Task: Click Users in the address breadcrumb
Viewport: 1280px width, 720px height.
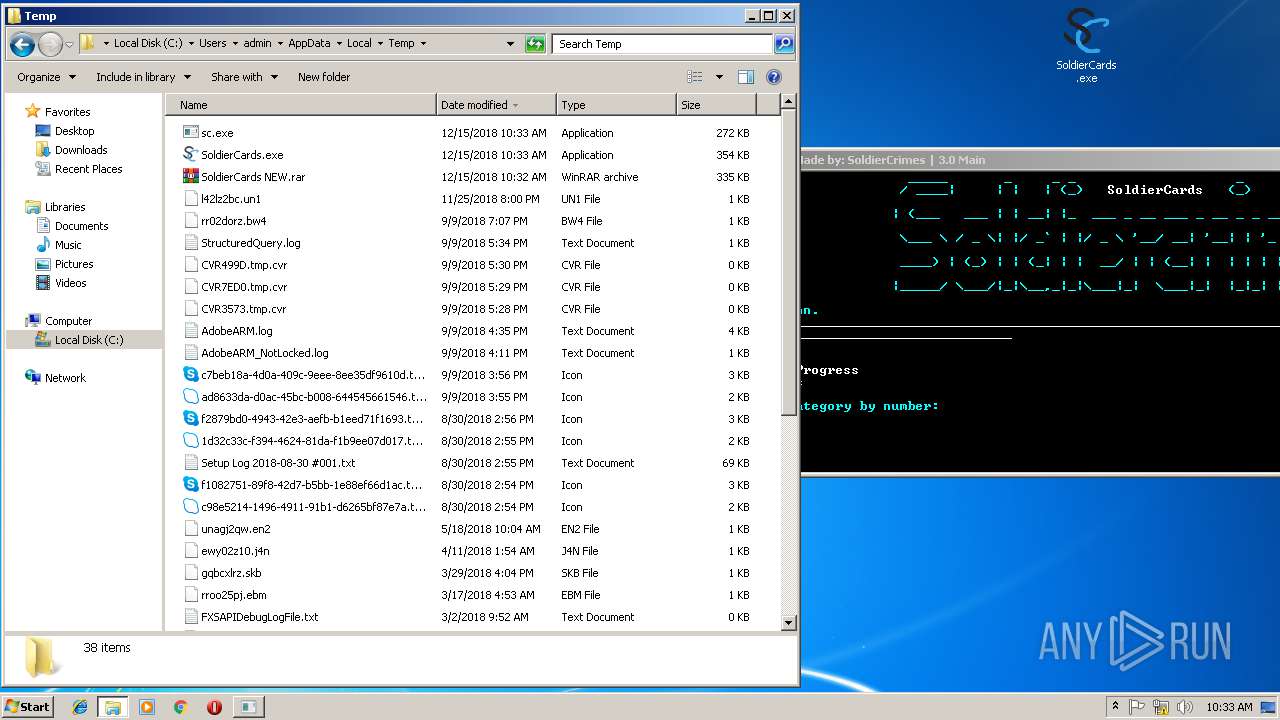Action: click(x=212, y=43)
